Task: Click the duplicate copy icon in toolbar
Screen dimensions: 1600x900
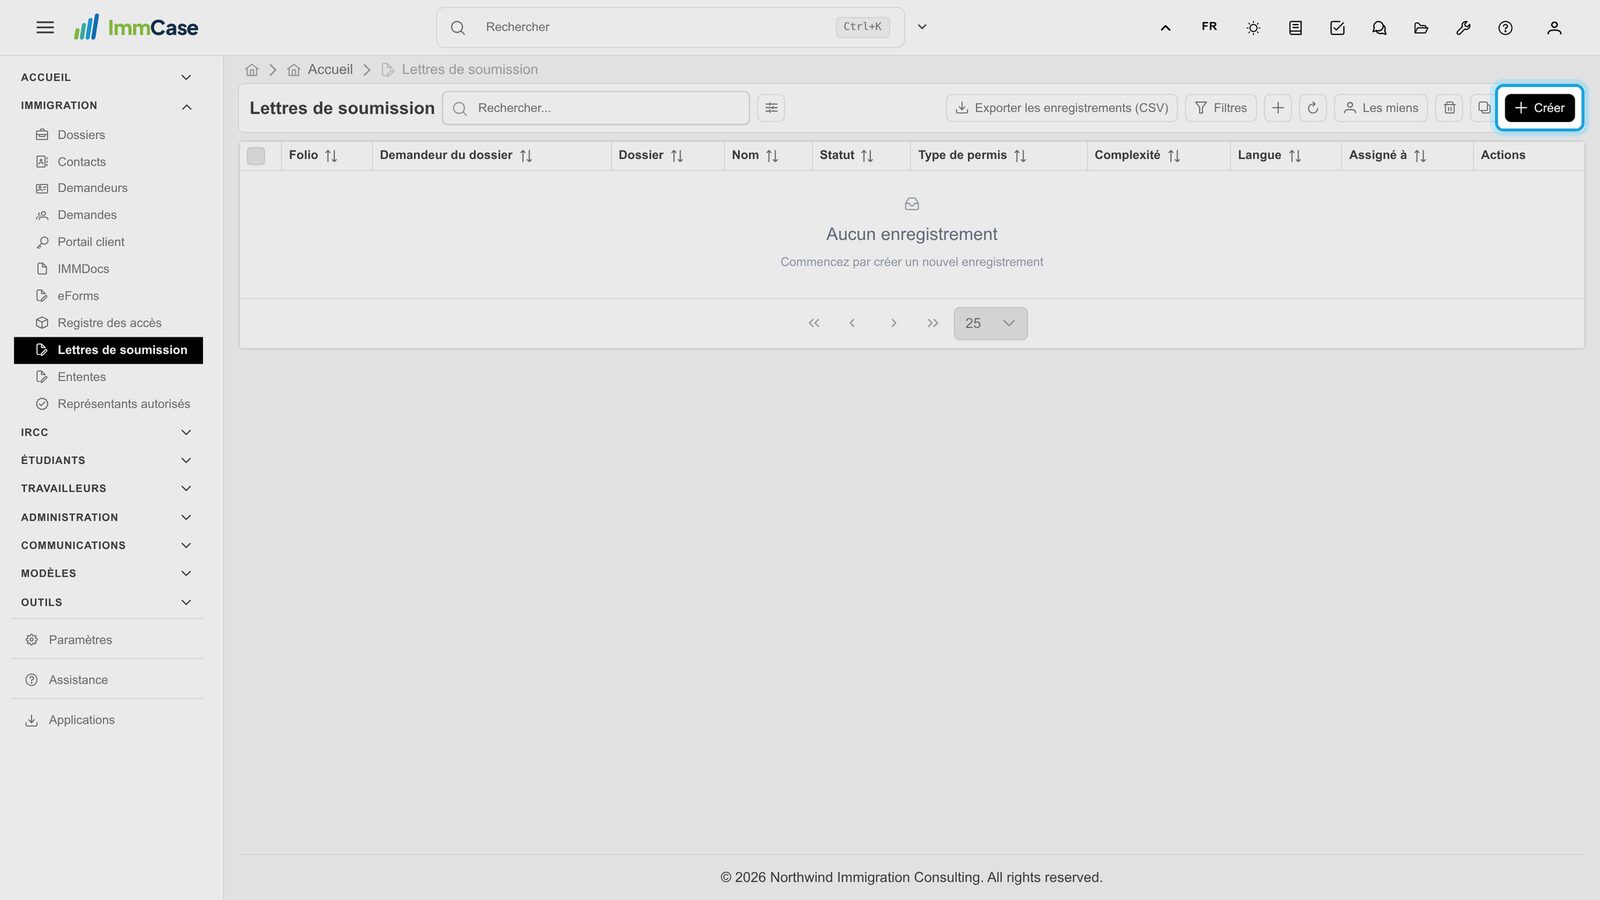Action: click(x=1484, y=108)
